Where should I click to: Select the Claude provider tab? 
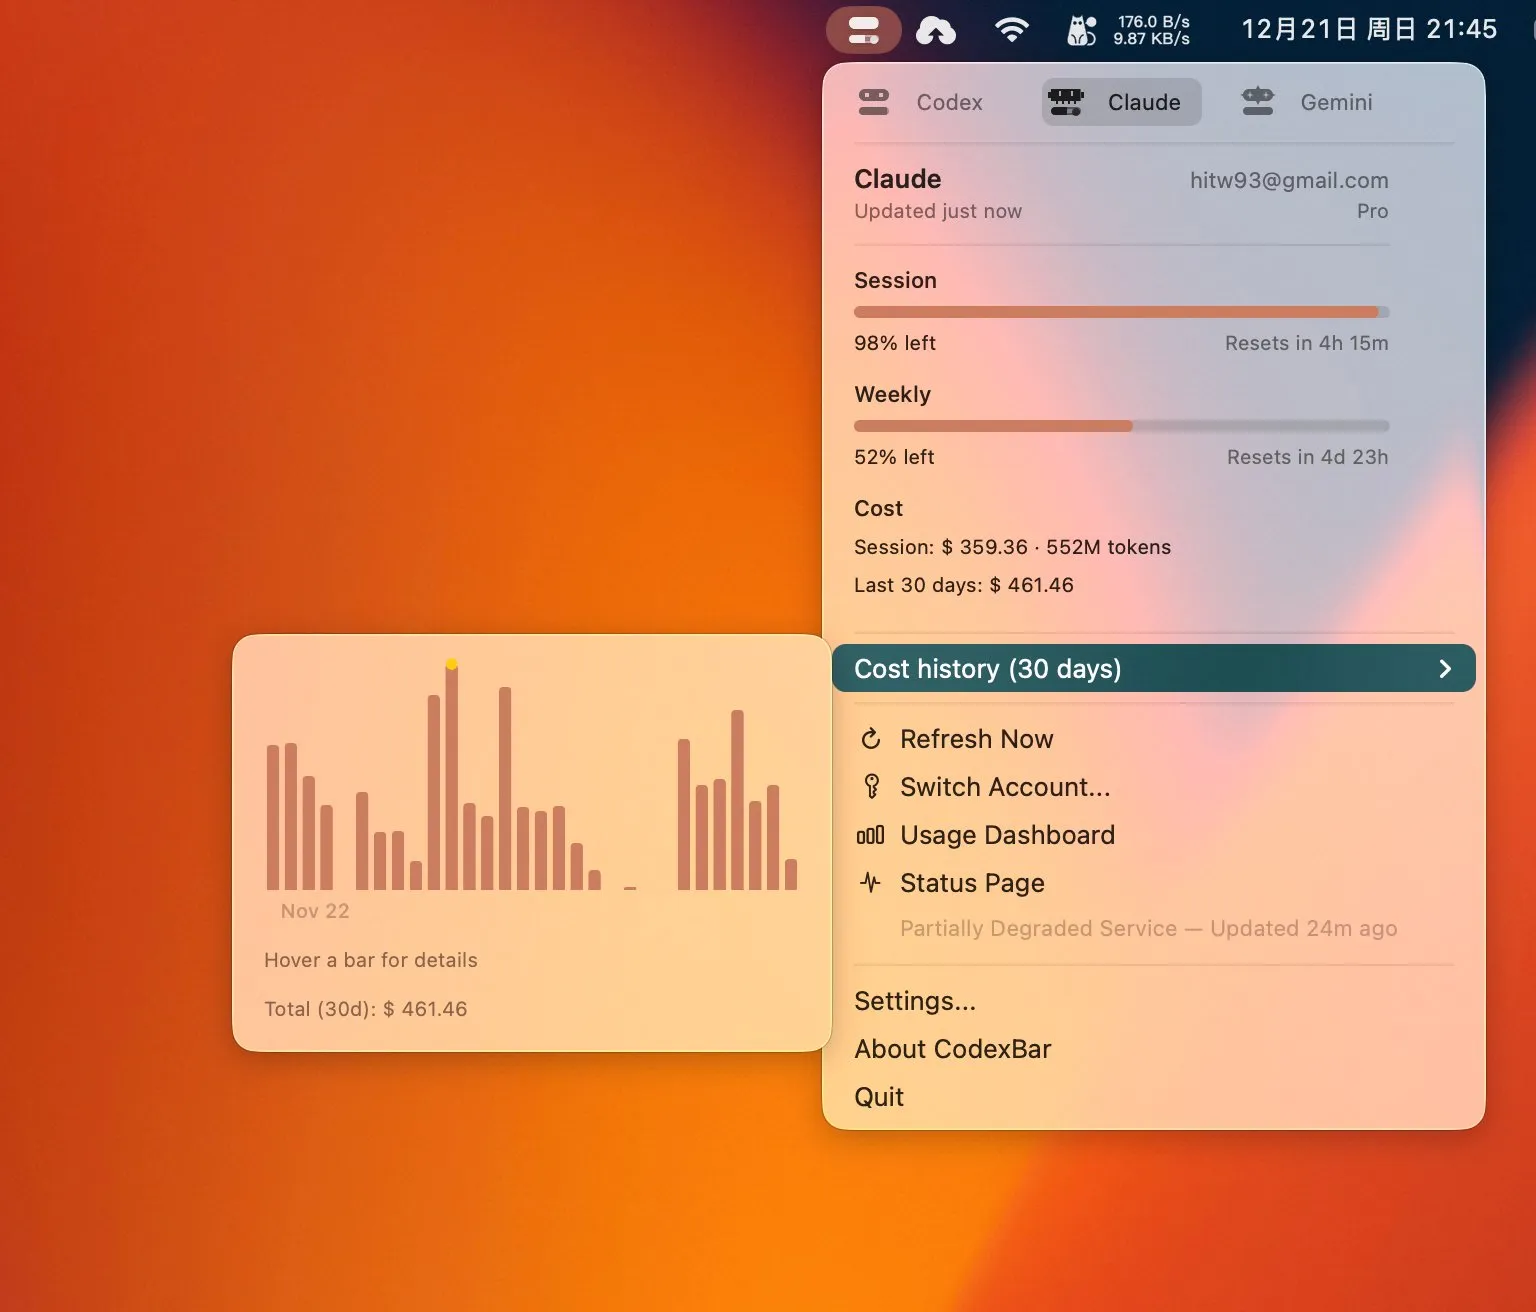[1121, 102]
